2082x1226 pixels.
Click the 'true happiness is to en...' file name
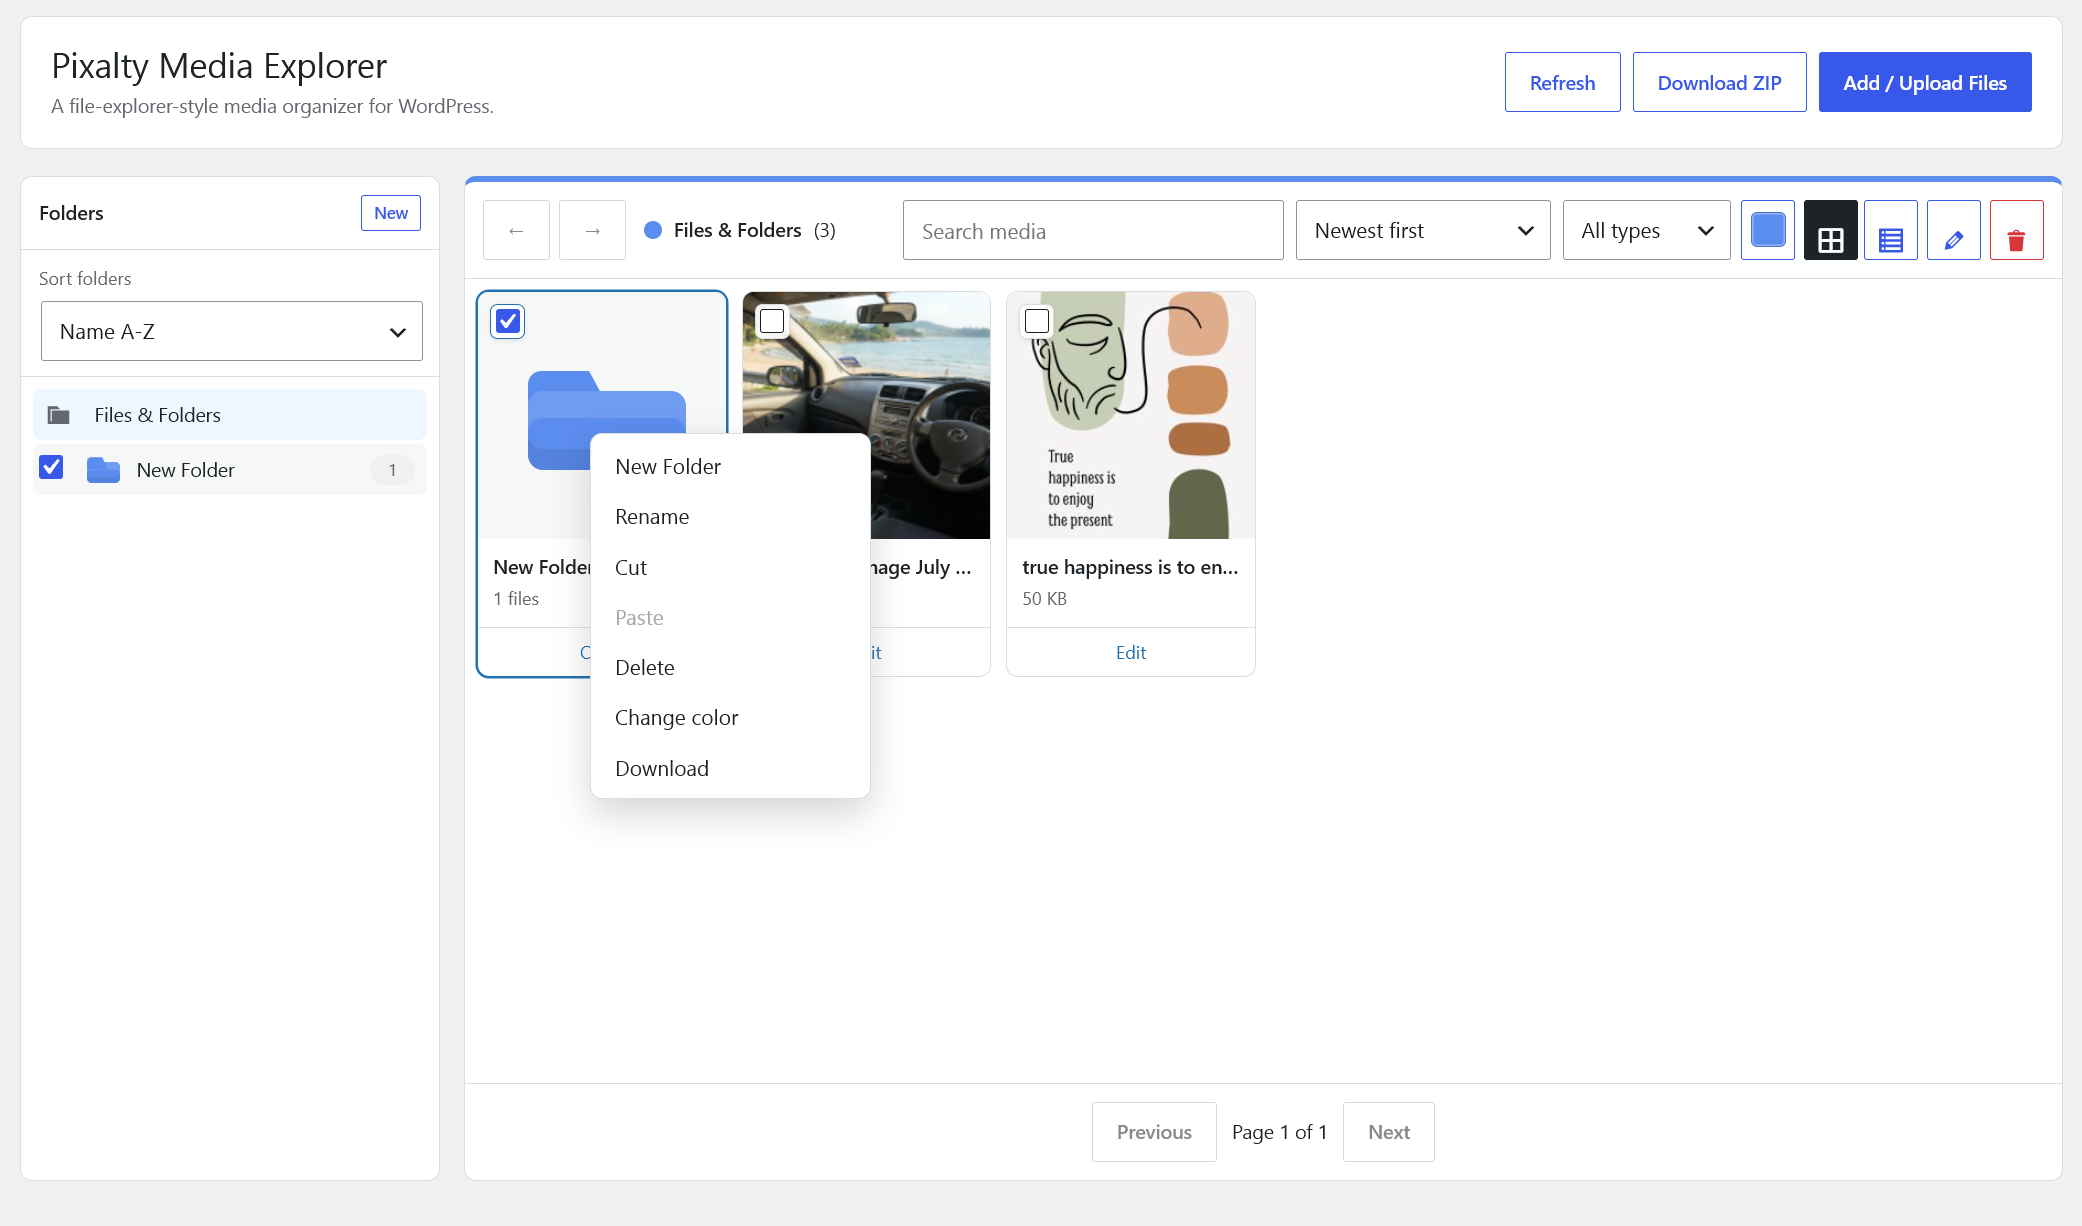[1130, 567]
